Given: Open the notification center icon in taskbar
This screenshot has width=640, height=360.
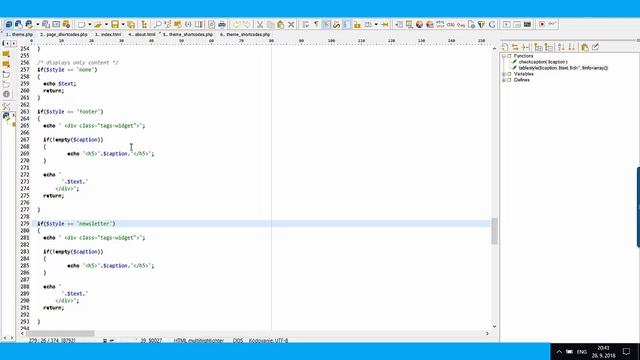Looking at the screenshot, I should pyautogui.click(x=627, y=351).
